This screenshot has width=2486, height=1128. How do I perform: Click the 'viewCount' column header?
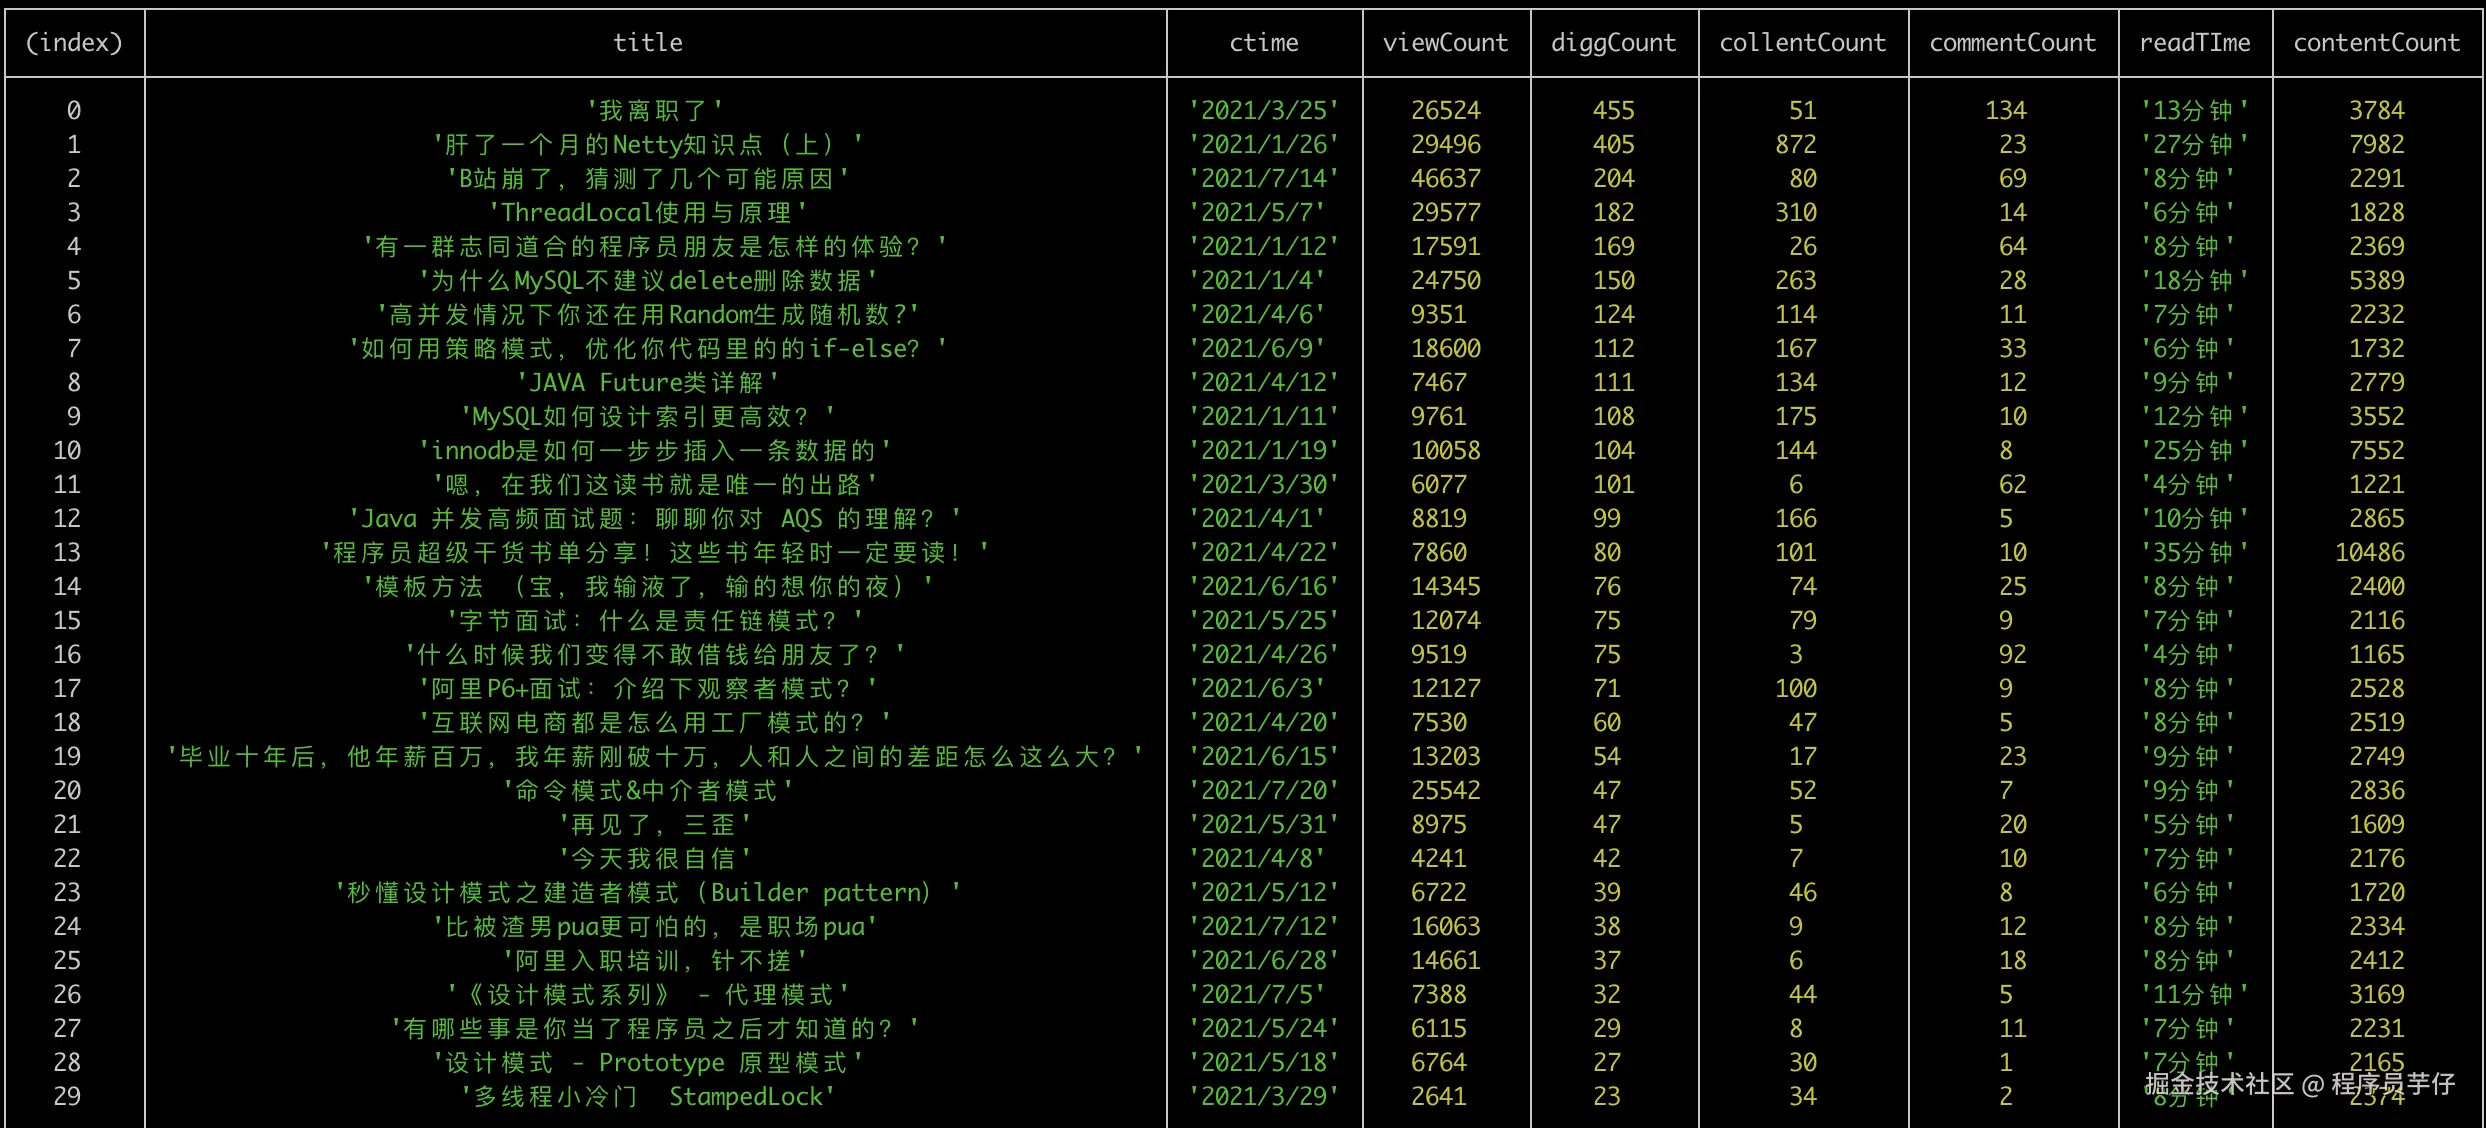tap(1445, 43)
